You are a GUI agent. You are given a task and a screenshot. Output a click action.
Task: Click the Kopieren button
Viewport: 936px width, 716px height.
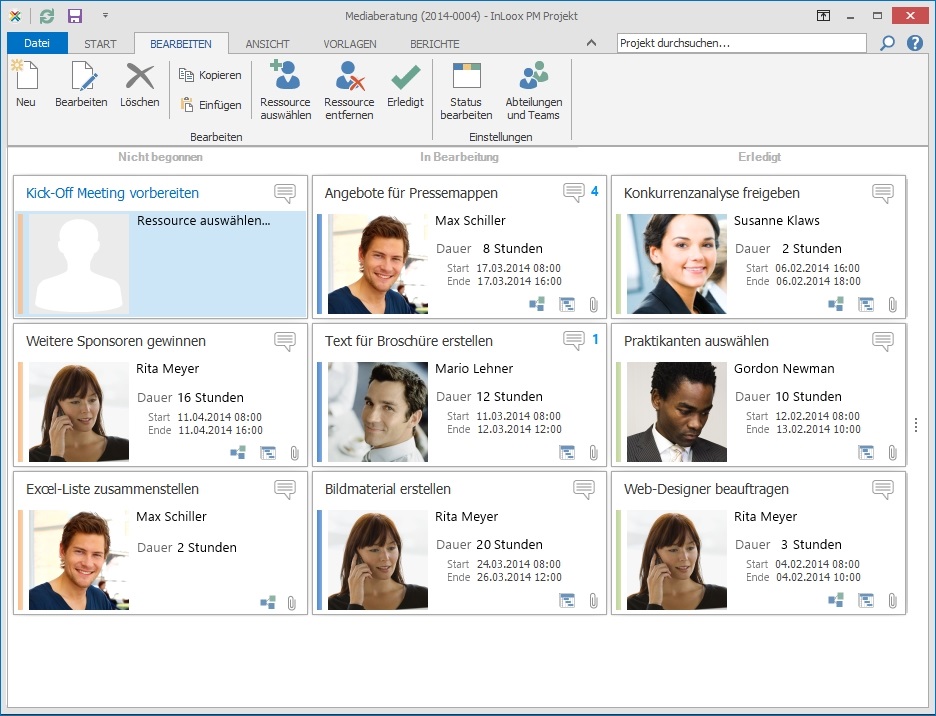click(211, 75)
